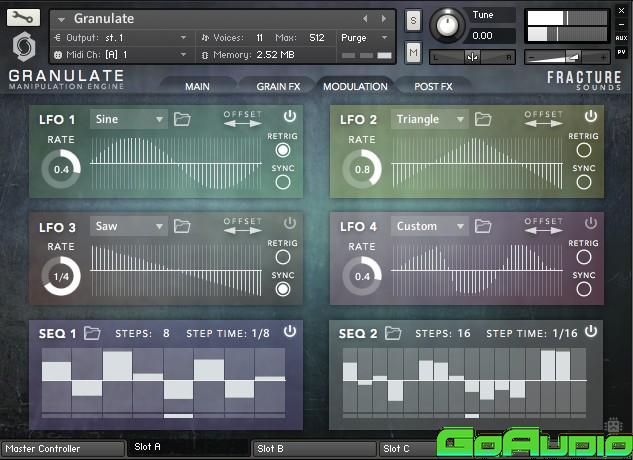Open LFO 3 waveform preset folder
Viewport: 633px width, 460px height.
(182, 226)
